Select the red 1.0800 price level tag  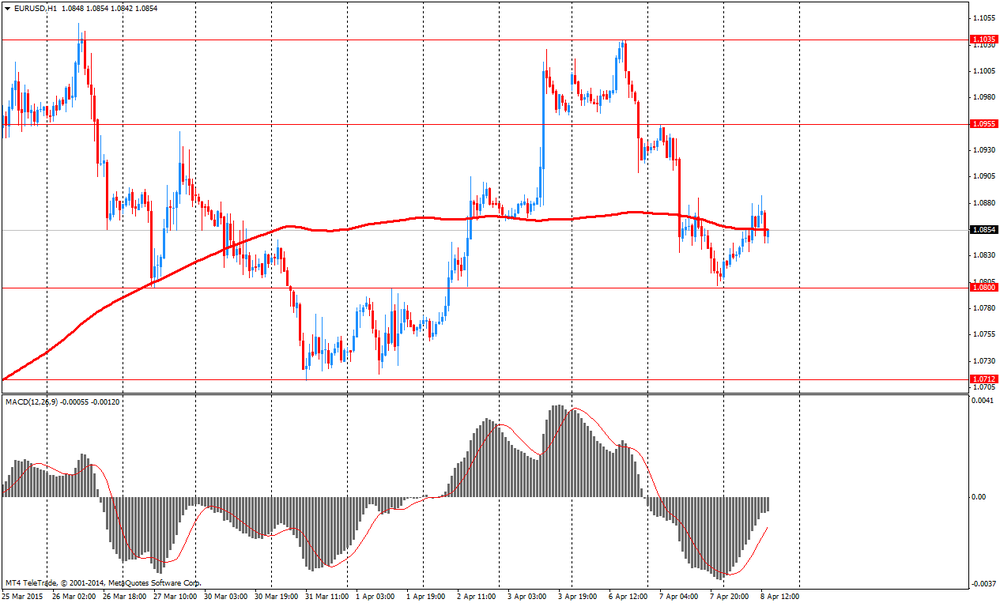[x=982, y=287]
